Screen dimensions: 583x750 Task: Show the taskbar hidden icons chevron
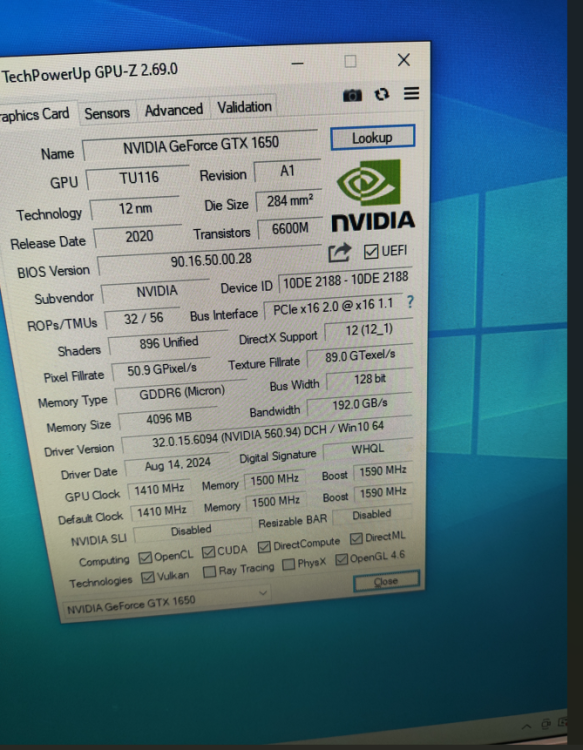(x=527, y=727)
